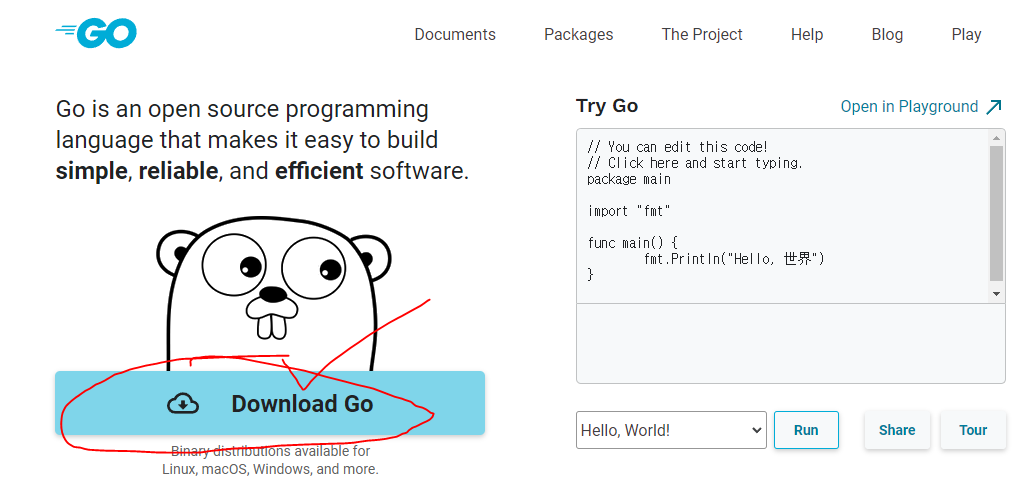Viewport: 1035px width, 489px height.
Task: Click the line 'package main' in the editor
Action: coord(629,179)
